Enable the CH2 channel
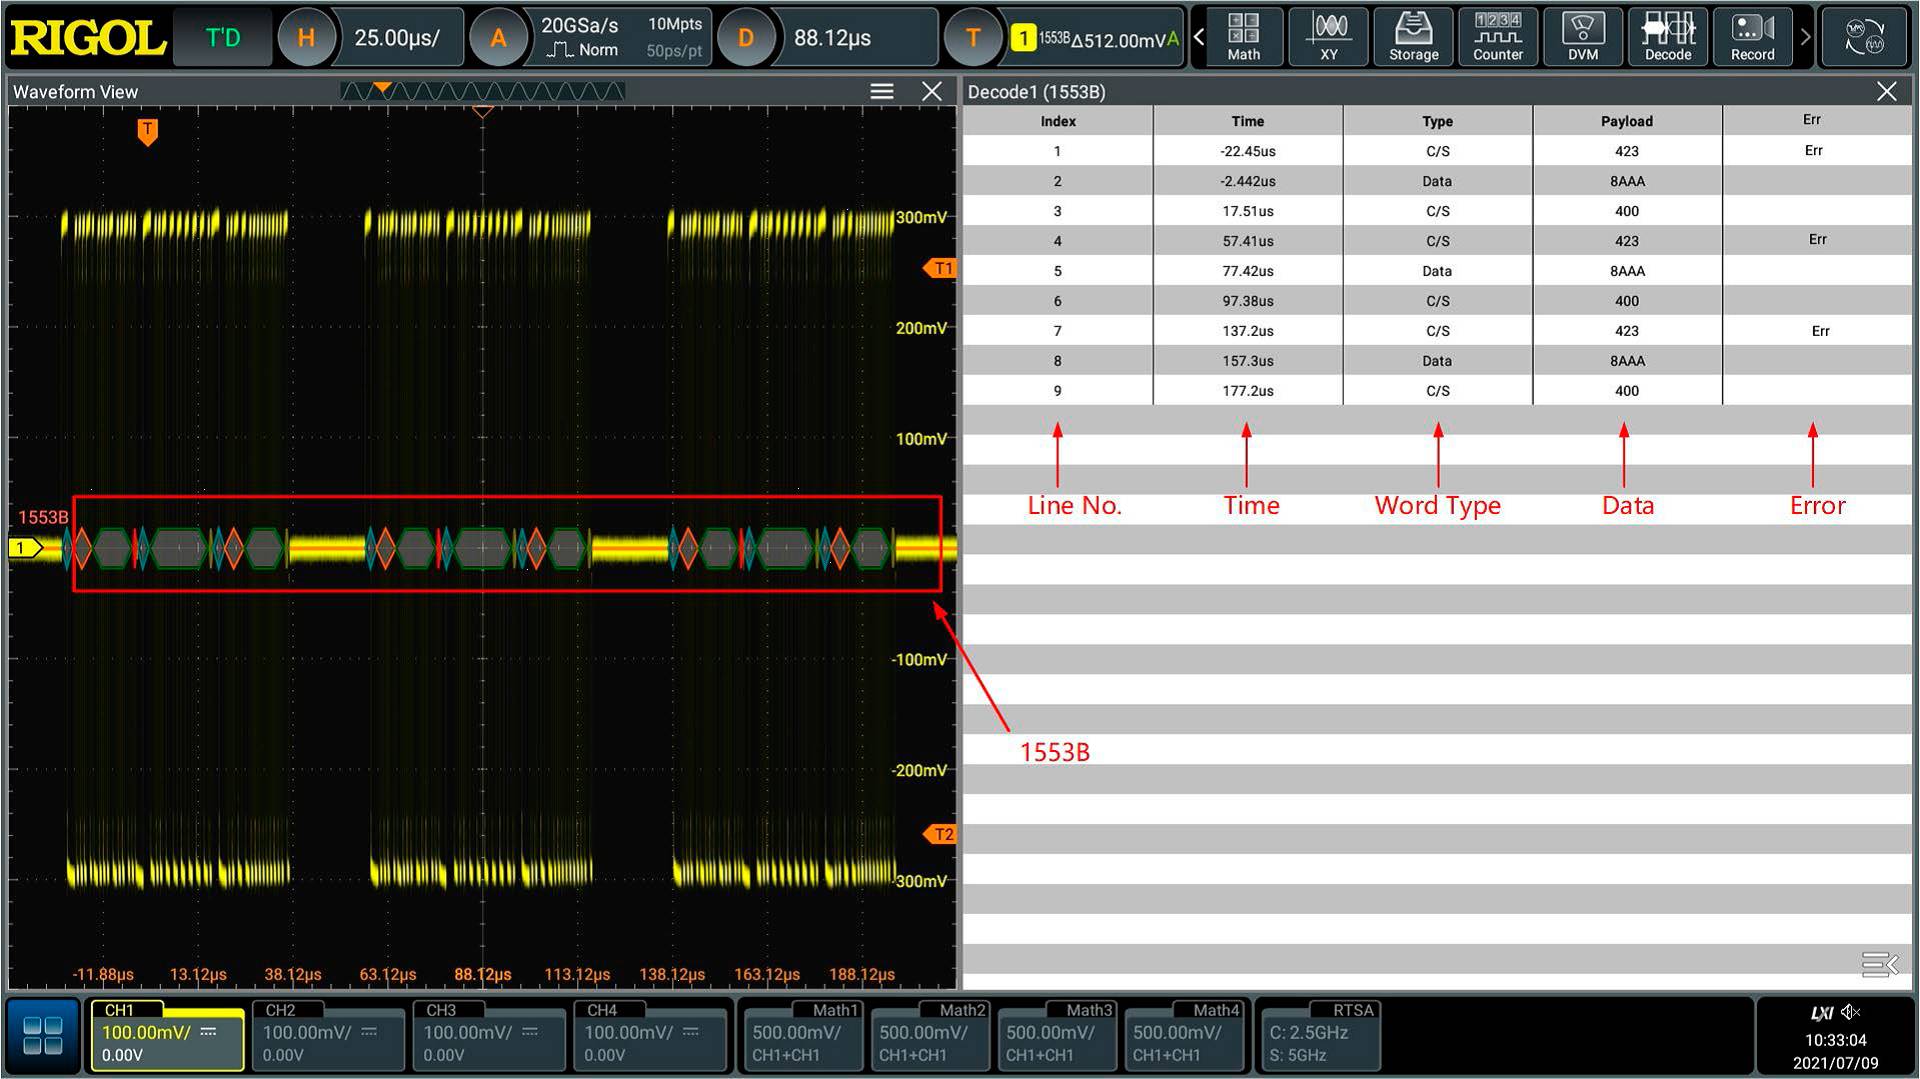 pos(327,1035)
